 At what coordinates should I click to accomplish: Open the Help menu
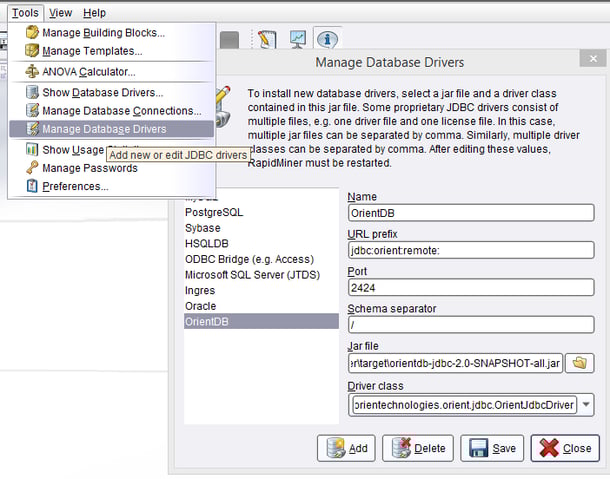point(94,13)
